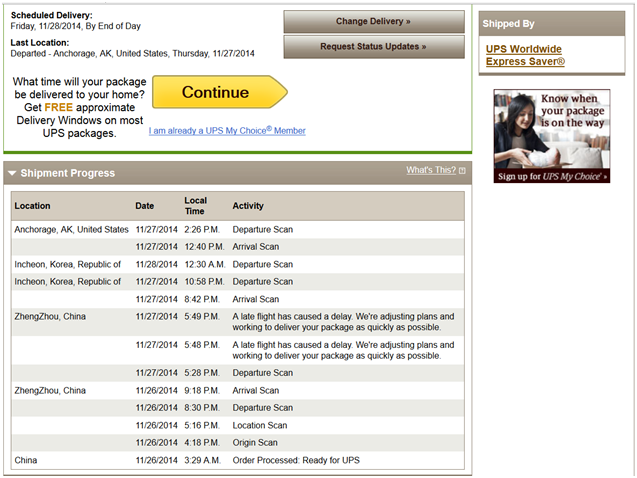Select the Shipped By panel header

coord(552,24)
